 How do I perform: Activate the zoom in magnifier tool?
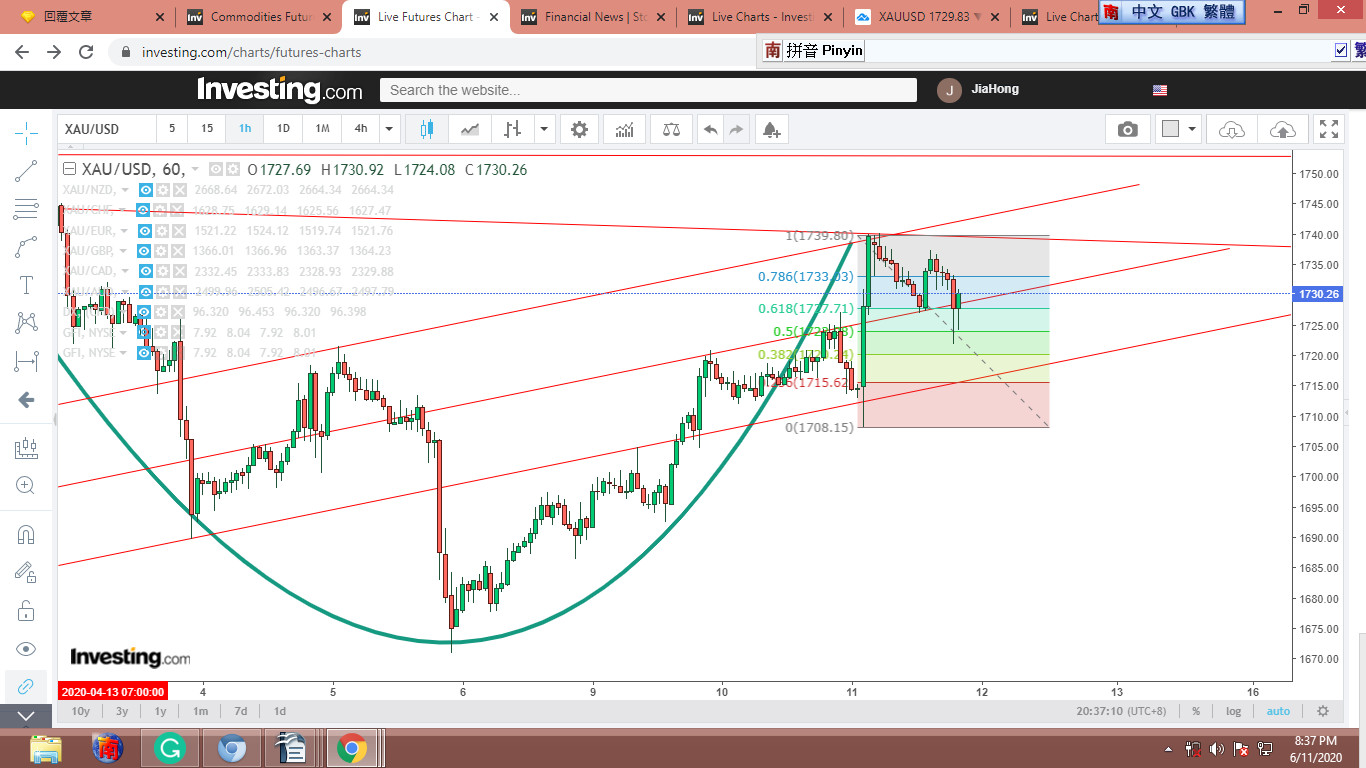coord(26,486)
